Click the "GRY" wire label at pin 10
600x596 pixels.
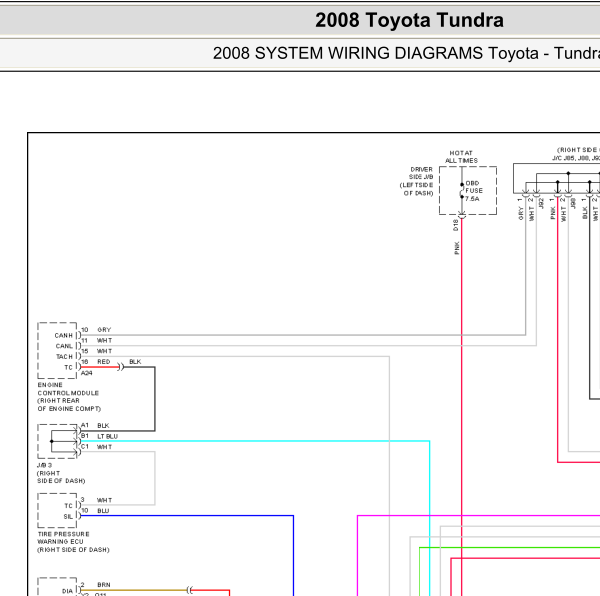pyautogui.click(x=104, y=330)
